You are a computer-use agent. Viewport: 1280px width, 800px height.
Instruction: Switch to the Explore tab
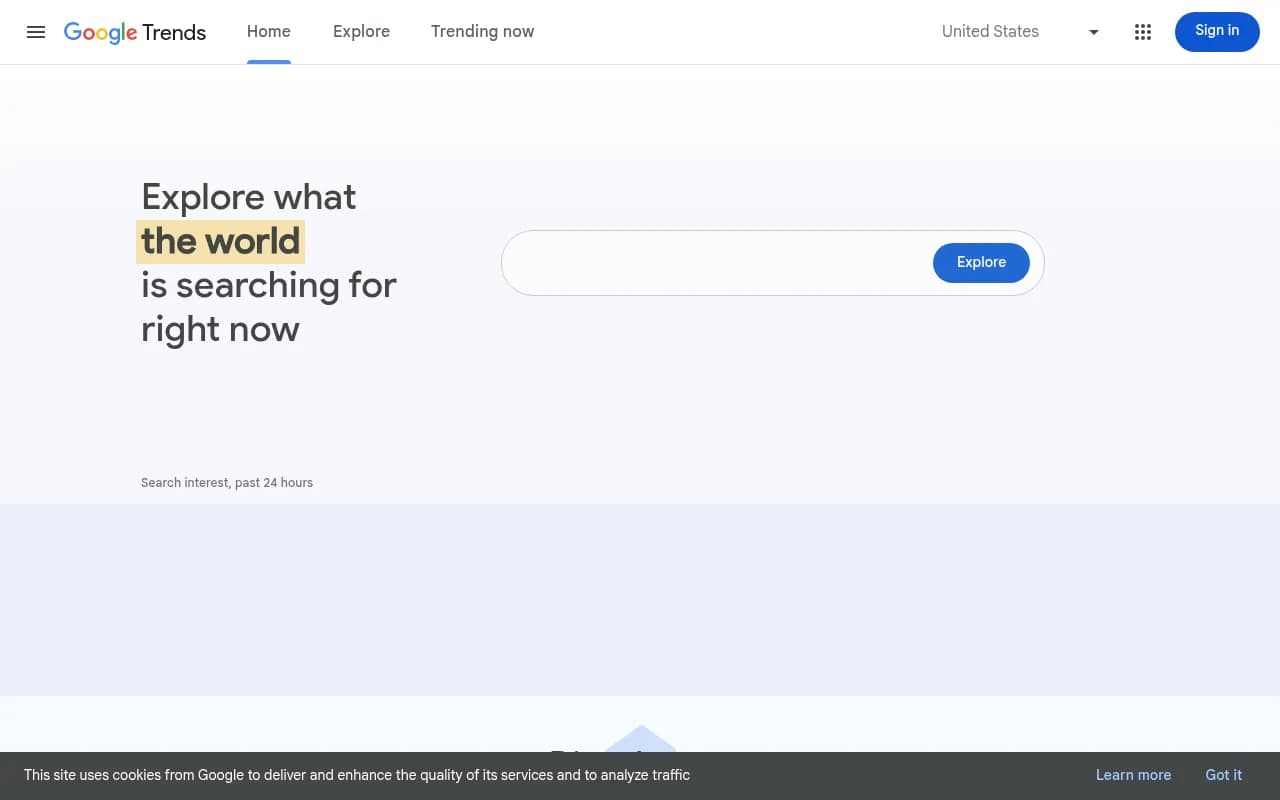361,31
